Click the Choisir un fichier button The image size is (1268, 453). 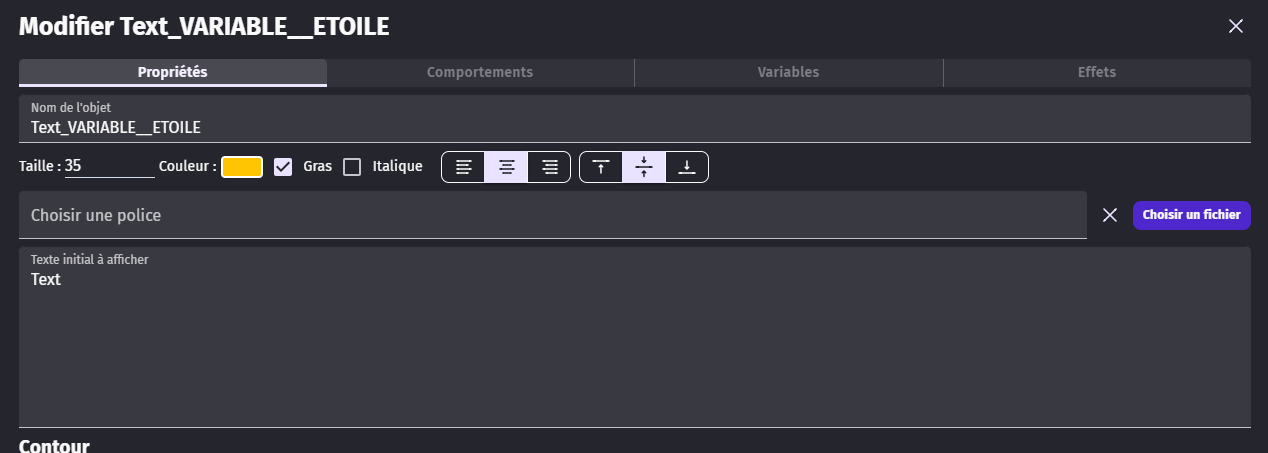1191,215
